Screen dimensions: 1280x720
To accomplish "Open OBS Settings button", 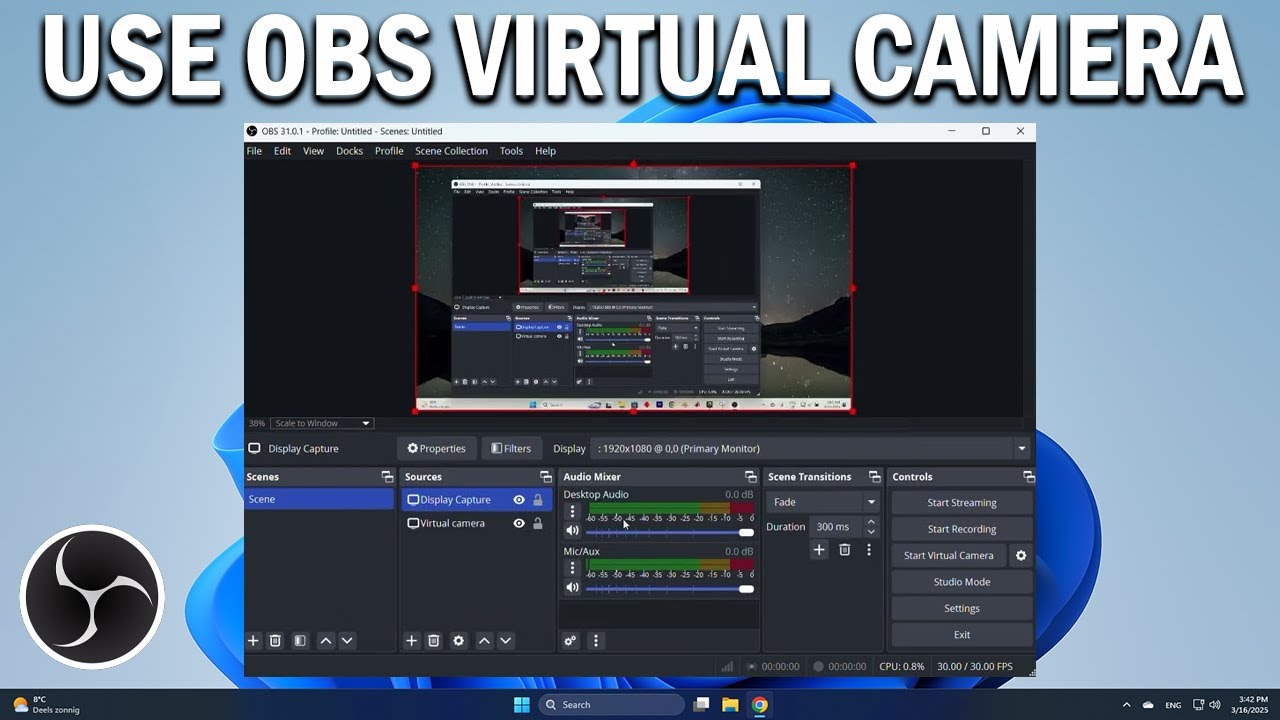I will click(962, 608).
